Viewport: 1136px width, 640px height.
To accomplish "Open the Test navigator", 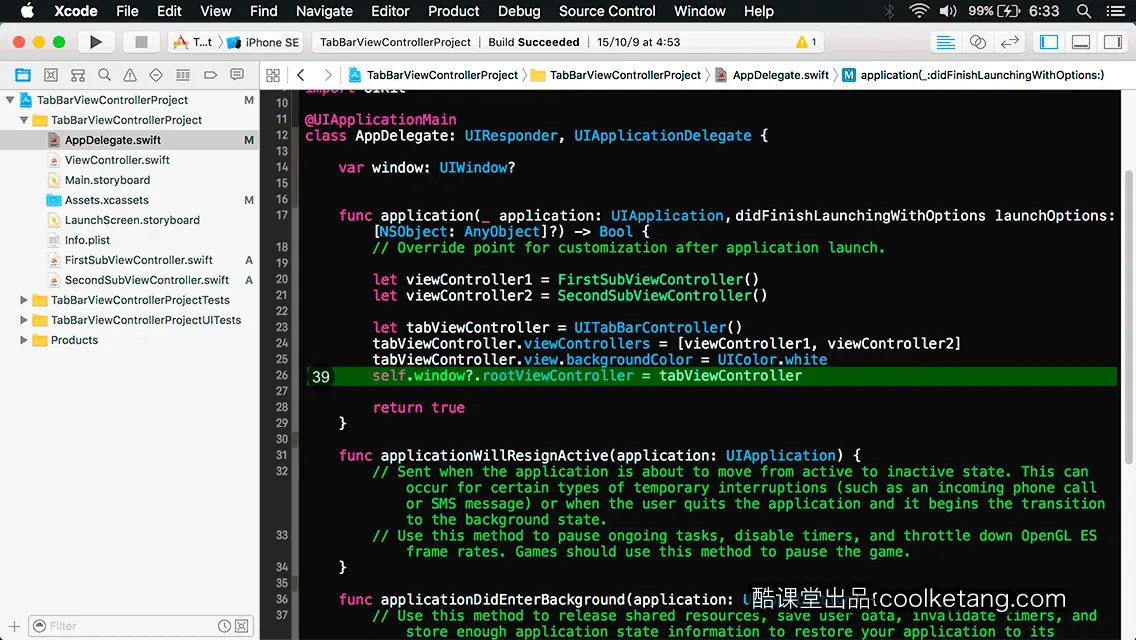I will point(156,75).
